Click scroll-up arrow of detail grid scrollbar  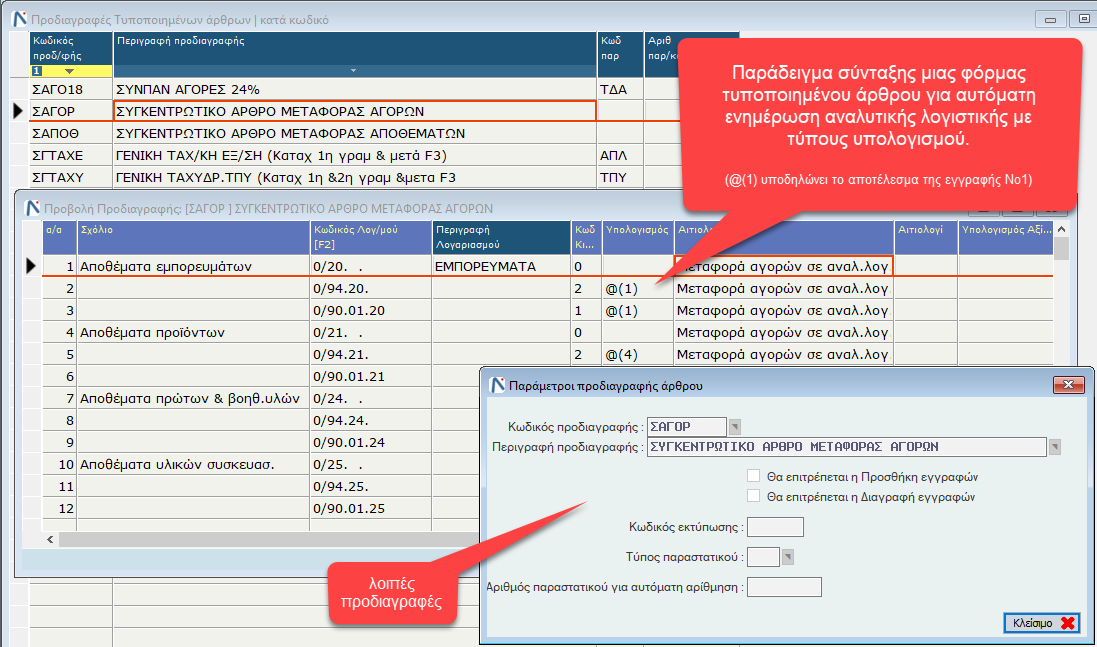(1061, 229)
